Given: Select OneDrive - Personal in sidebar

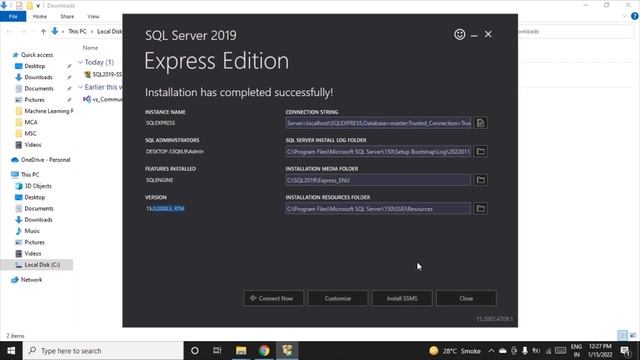Looking at the screenshot, I should (45, 160).
